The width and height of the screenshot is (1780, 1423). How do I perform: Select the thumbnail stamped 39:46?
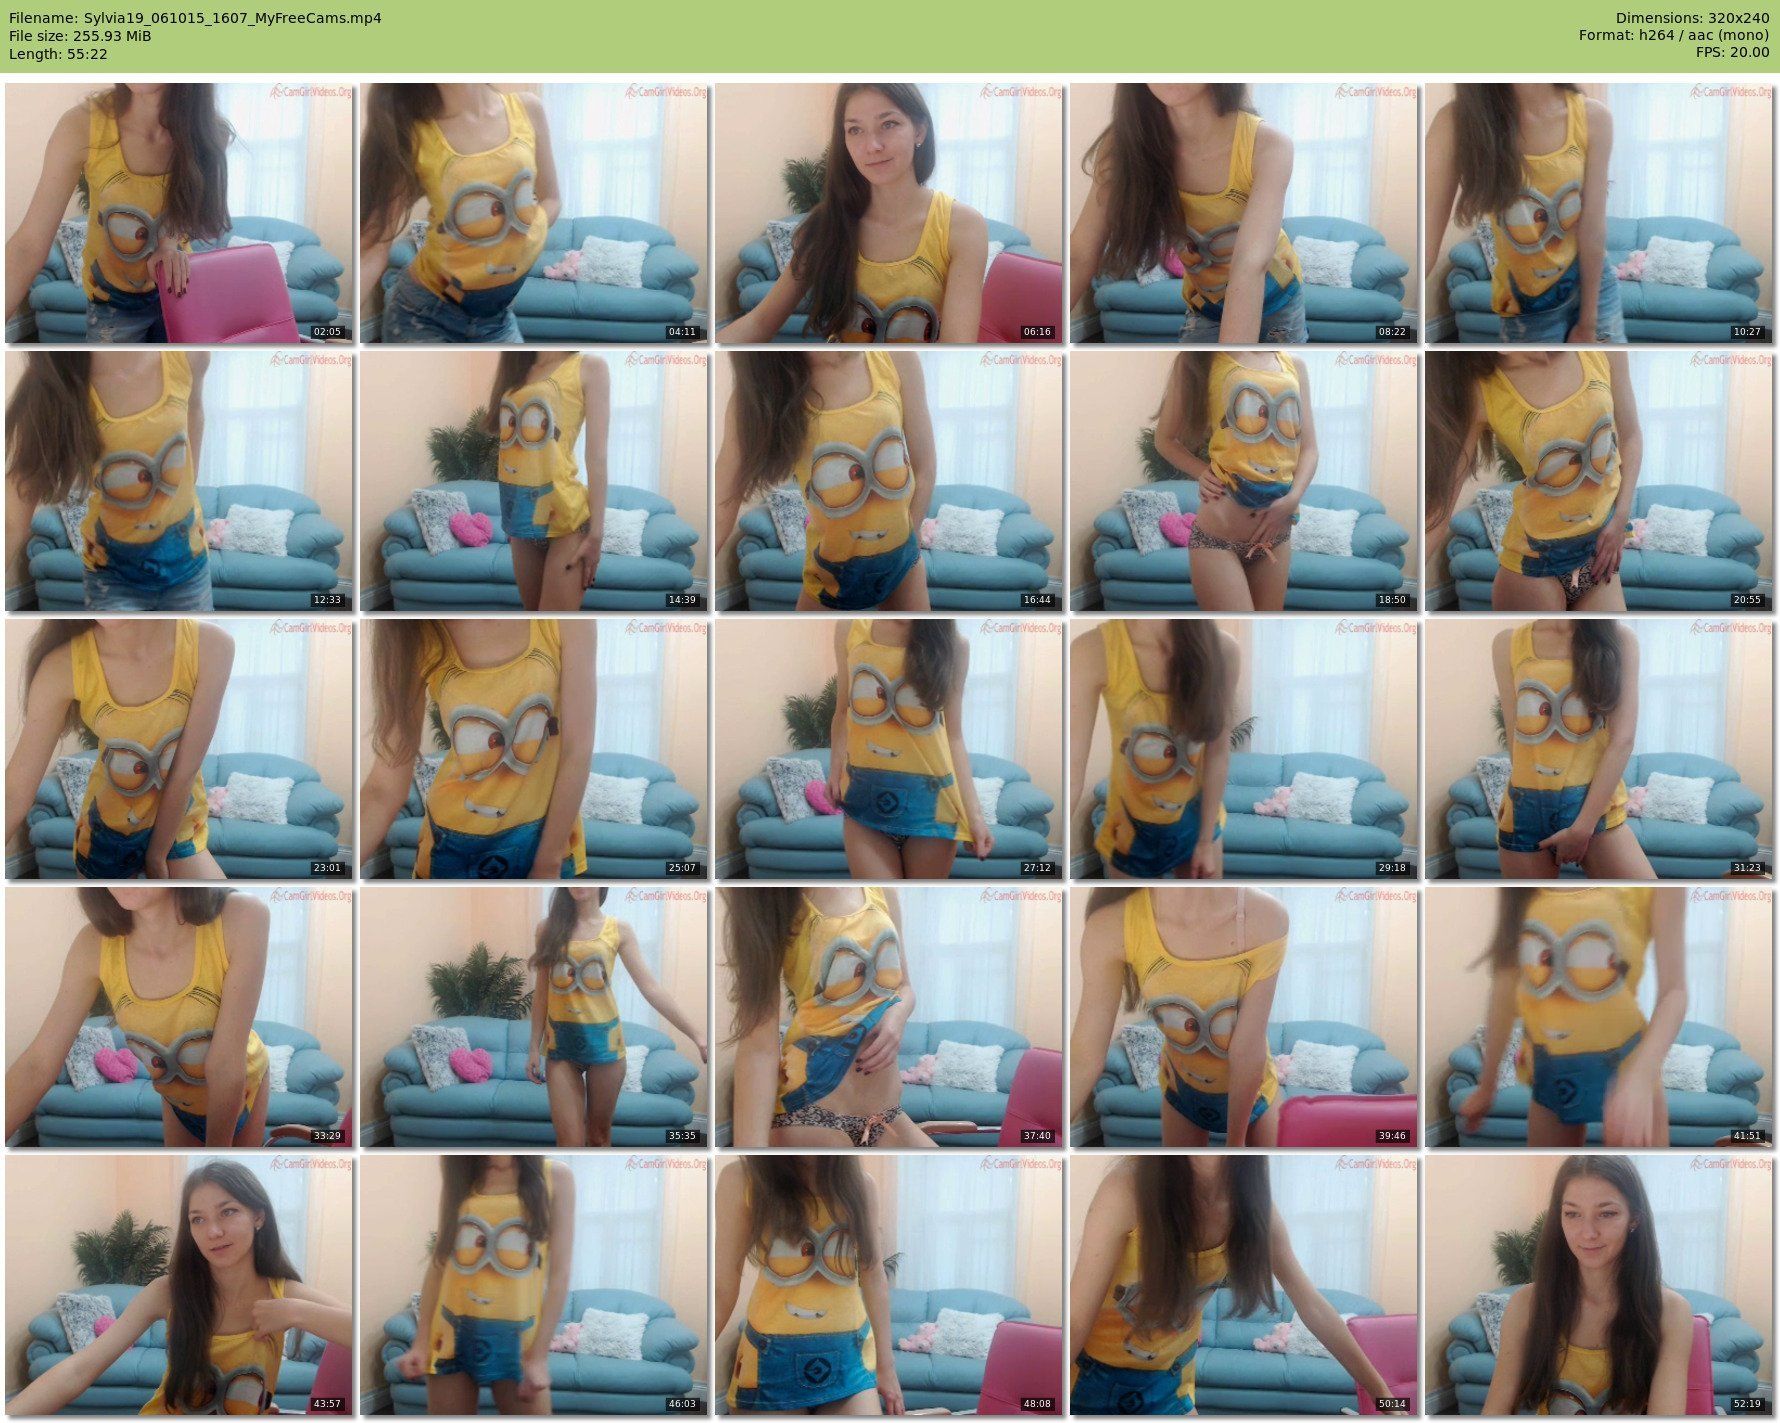click(x=1244, y=1017)
